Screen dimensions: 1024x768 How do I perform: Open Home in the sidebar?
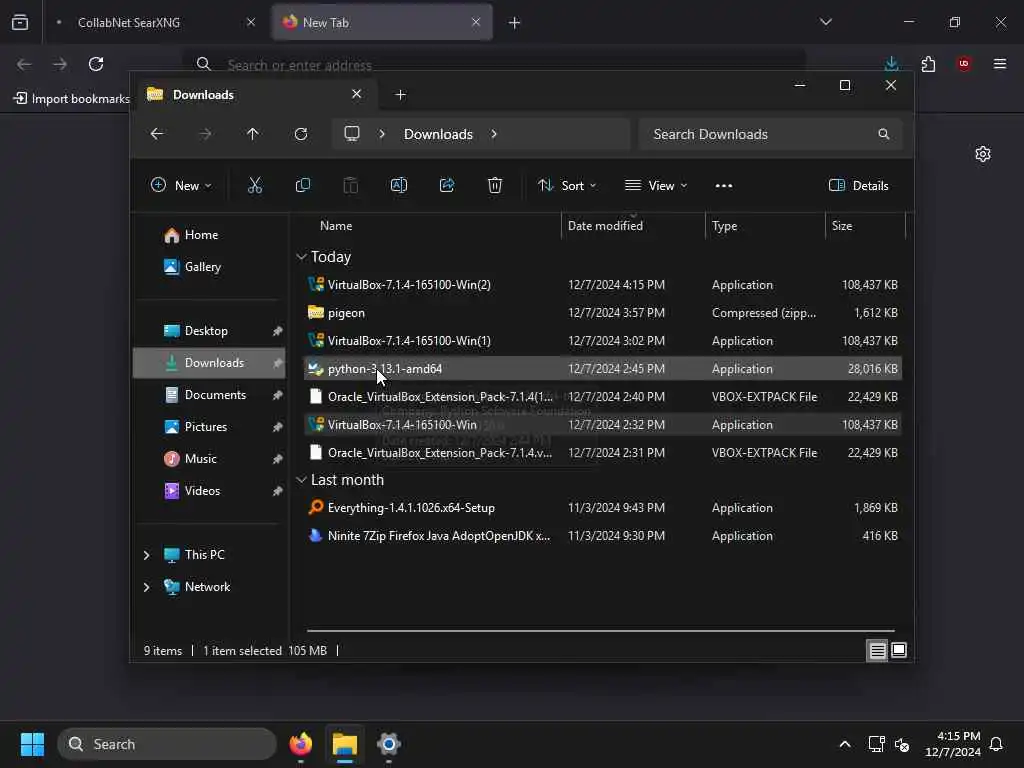point(201,234)
